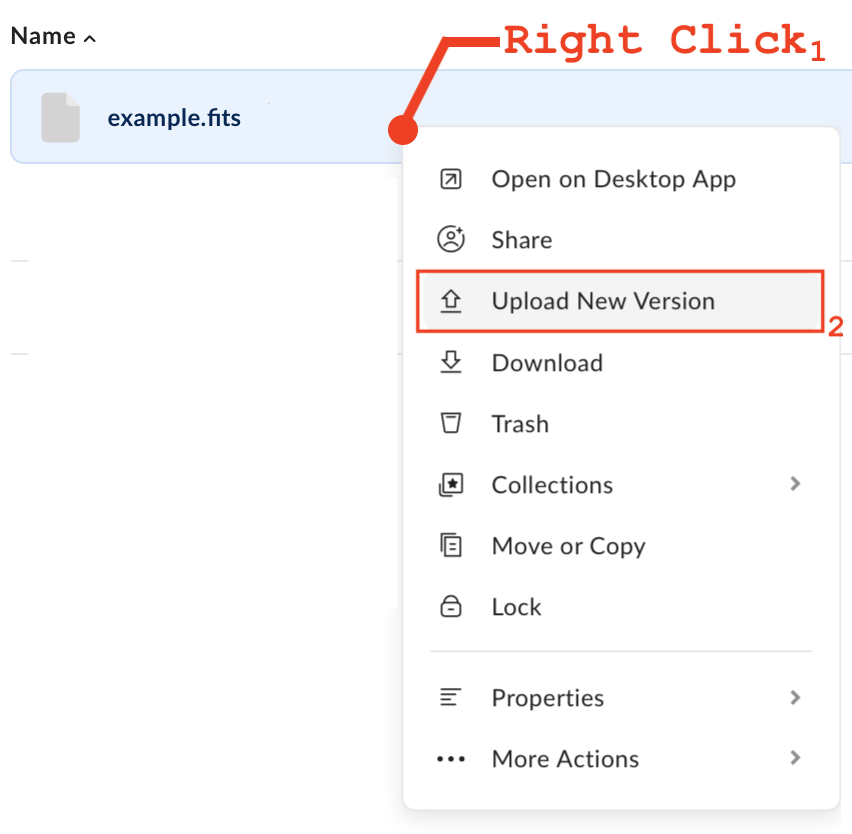Click the Name column header
852x834 pixels.
(43, 36)
